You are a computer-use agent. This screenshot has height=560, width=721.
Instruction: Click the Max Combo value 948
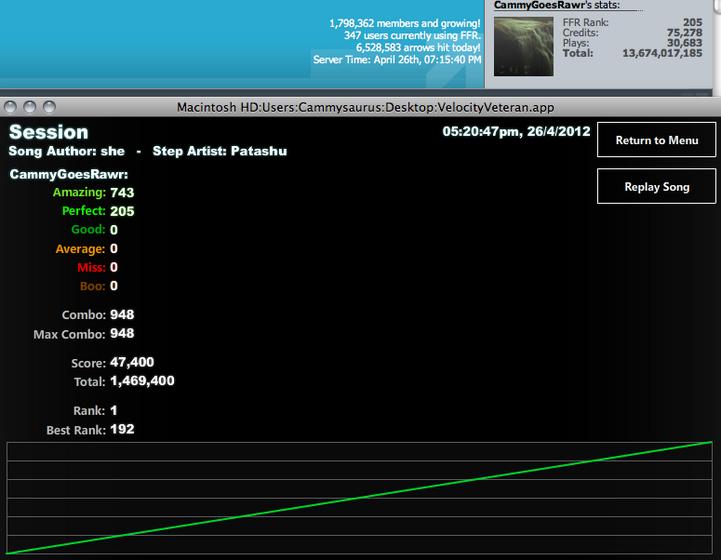pos(122,333)
